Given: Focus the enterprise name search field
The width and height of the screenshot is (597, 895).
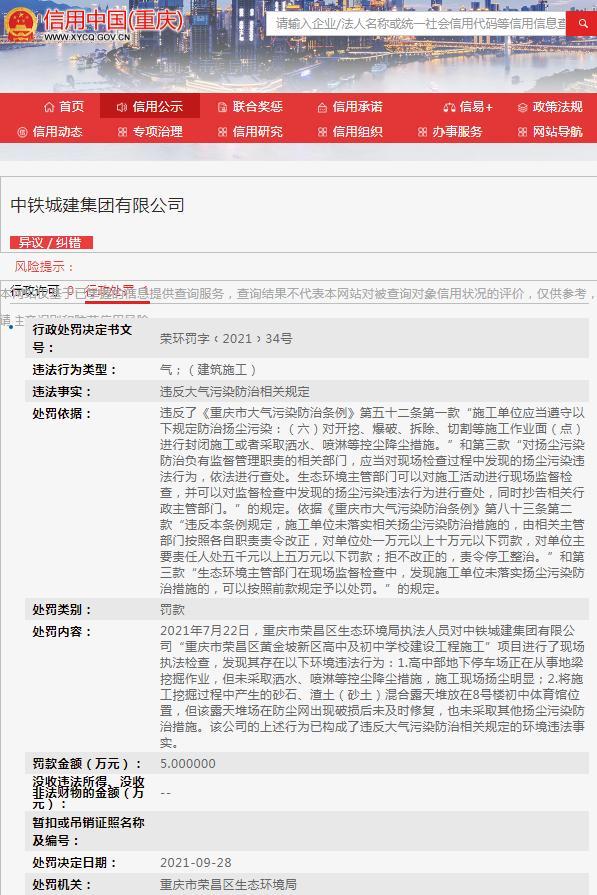Looking at the screenshot, I should point(417,23).
